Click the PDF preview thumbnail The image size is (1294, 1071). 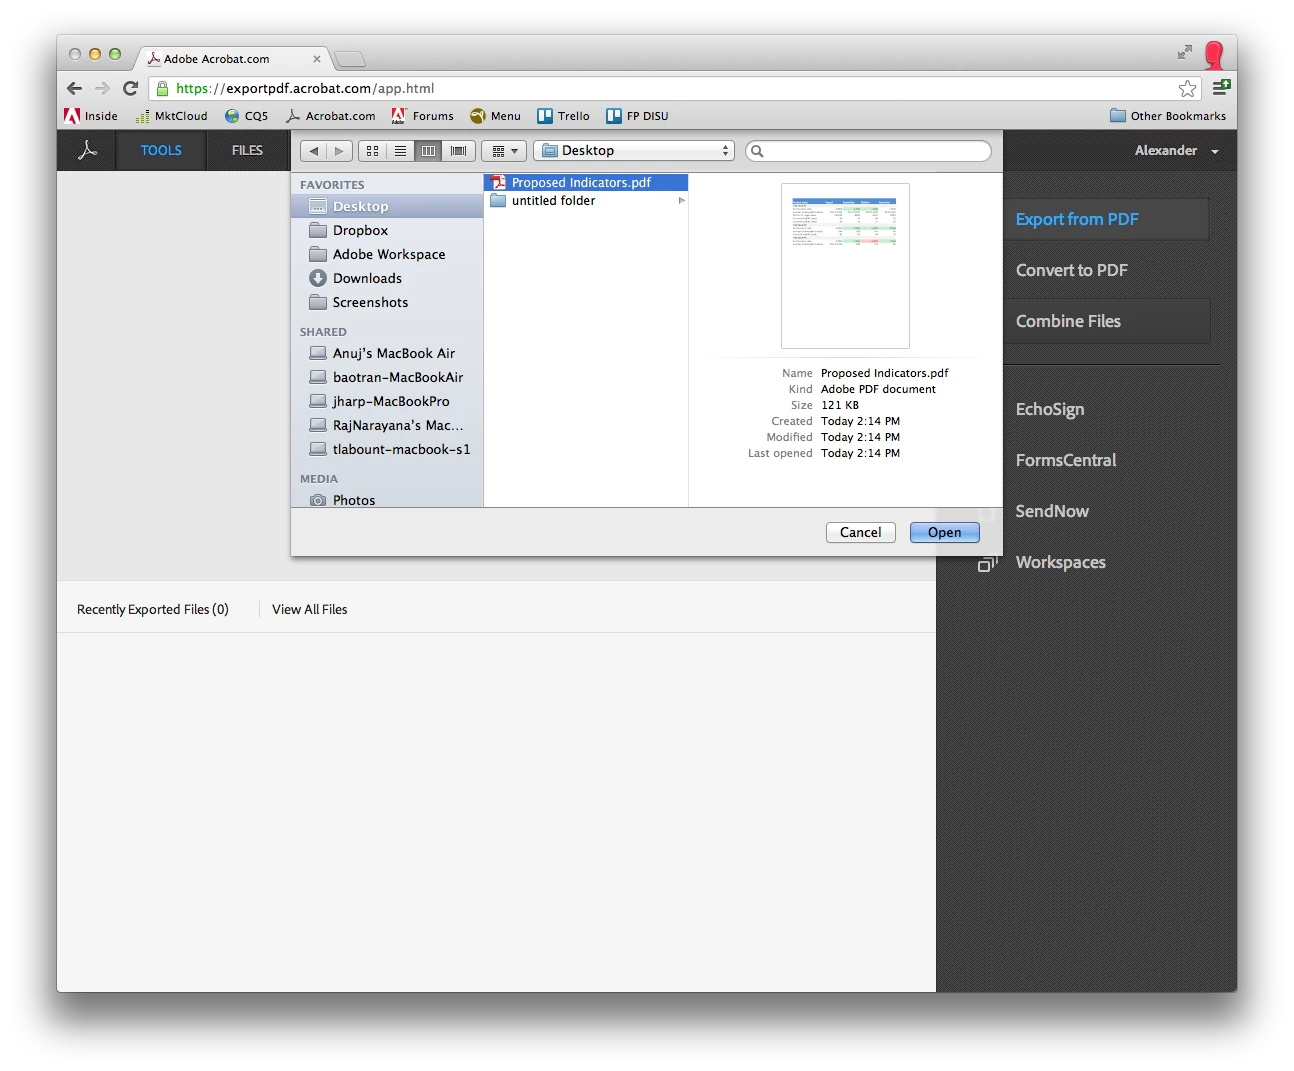coord(845,266)
